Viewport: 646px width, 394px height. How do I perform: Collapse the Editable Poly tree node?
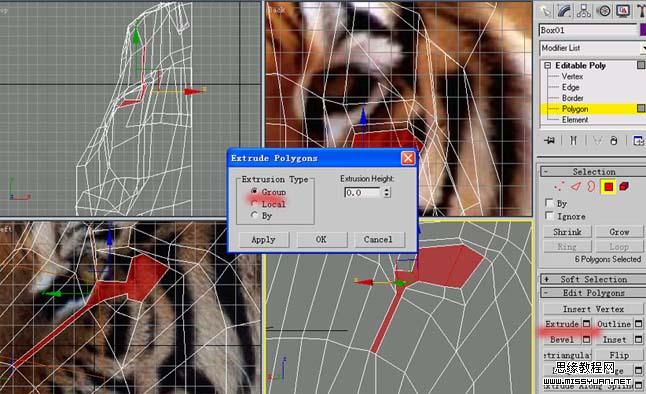point(548,66)
